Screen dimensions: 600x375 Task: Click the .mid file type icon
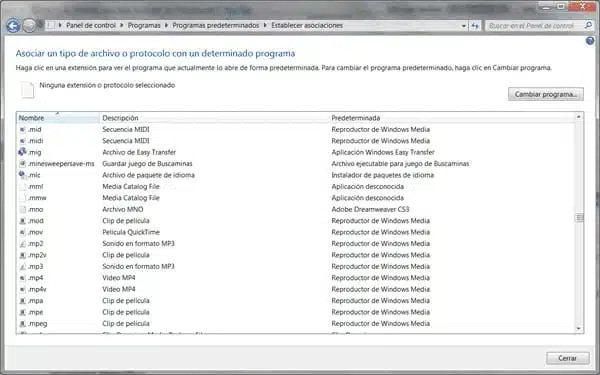(23, 129)
